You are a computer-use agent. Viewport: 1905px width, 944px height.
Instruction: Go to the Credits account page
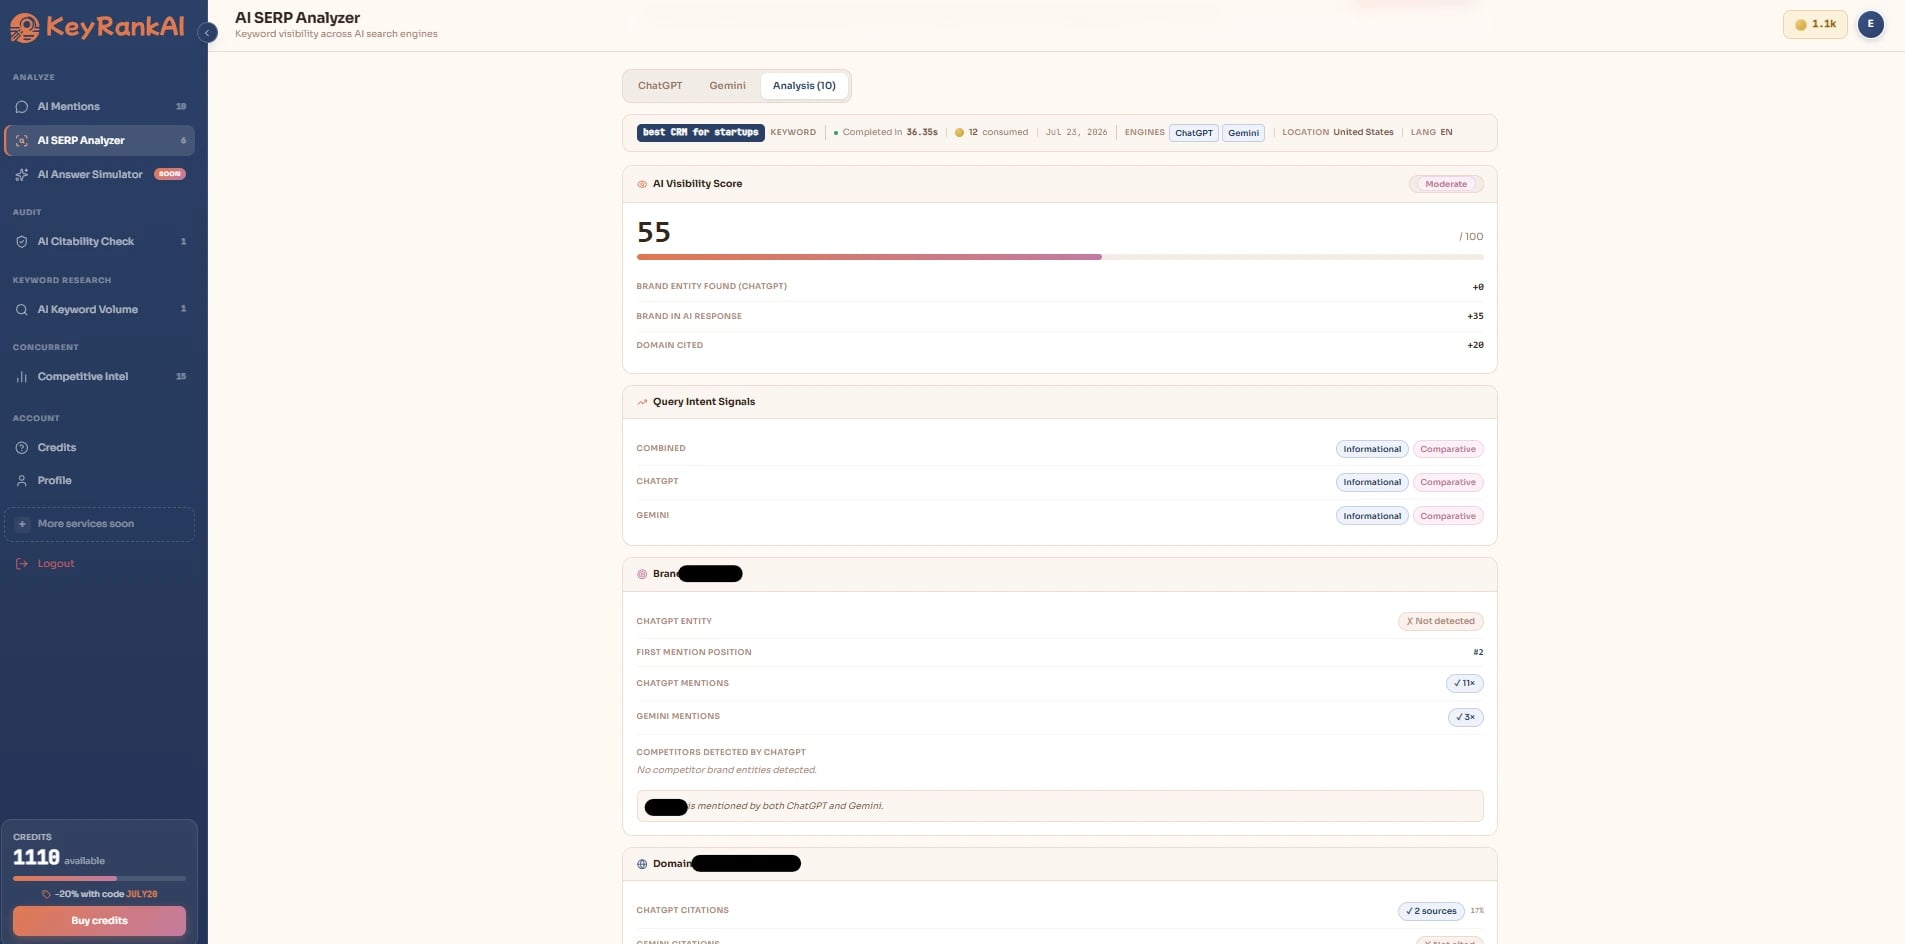click(x=99, y=448)
